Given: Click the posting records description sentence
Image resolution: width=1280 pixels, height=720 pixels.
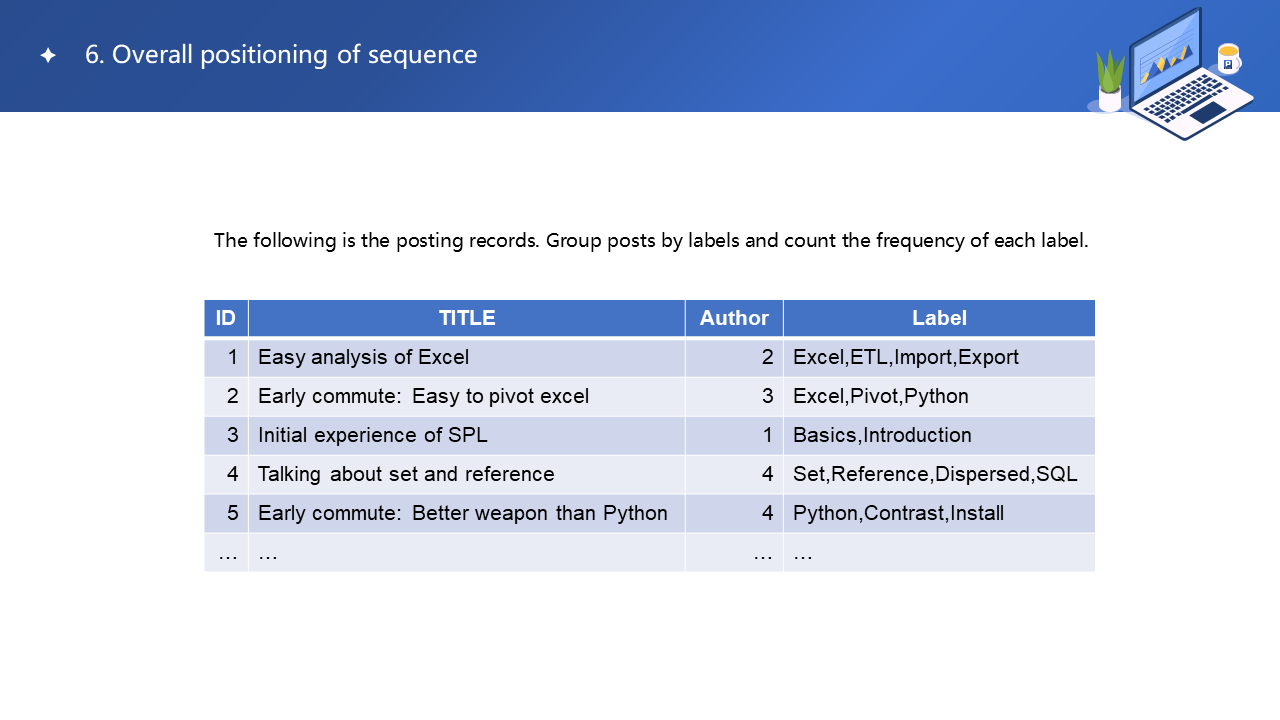Looking at the screenshot, I should [x=650, y=241].
